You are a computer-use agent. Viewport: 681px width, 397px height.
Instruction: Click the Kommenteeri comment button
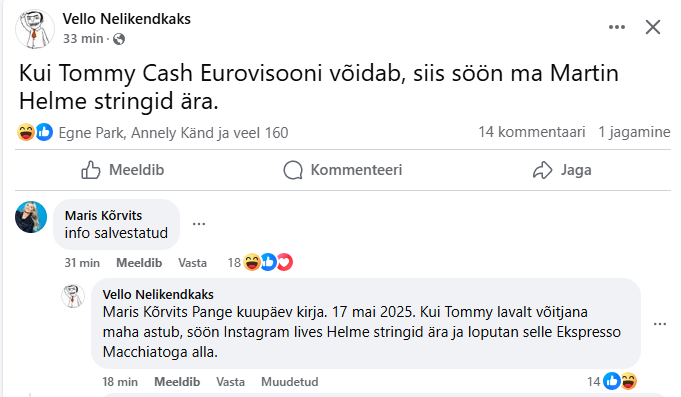[343, 170]
